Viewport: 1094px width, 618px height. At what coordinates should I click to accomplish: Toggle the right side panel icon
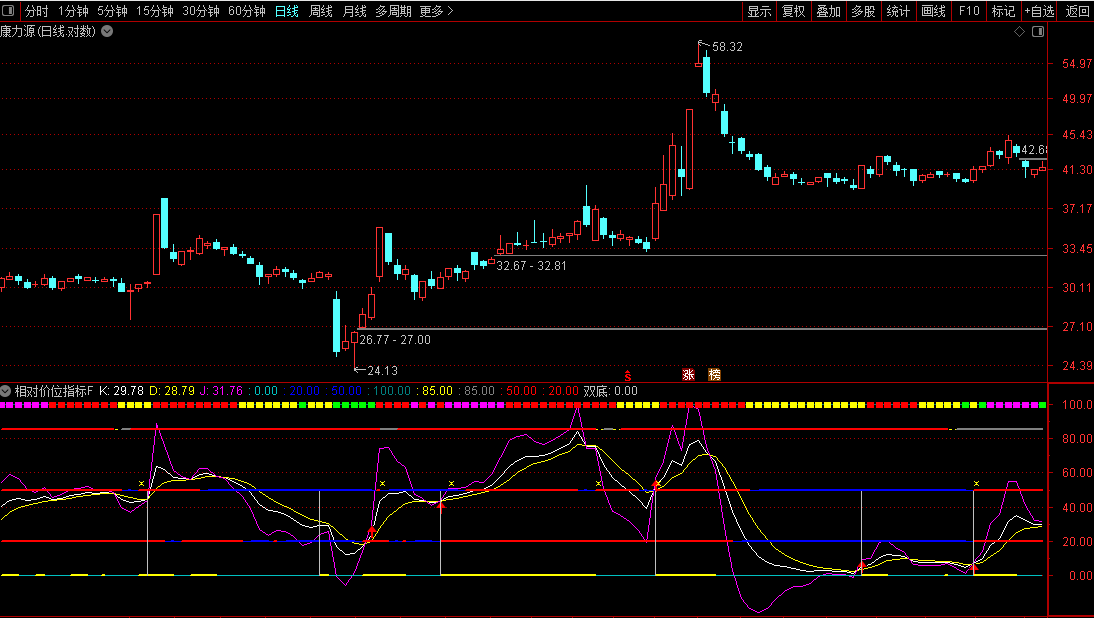tap(1037, 31)
